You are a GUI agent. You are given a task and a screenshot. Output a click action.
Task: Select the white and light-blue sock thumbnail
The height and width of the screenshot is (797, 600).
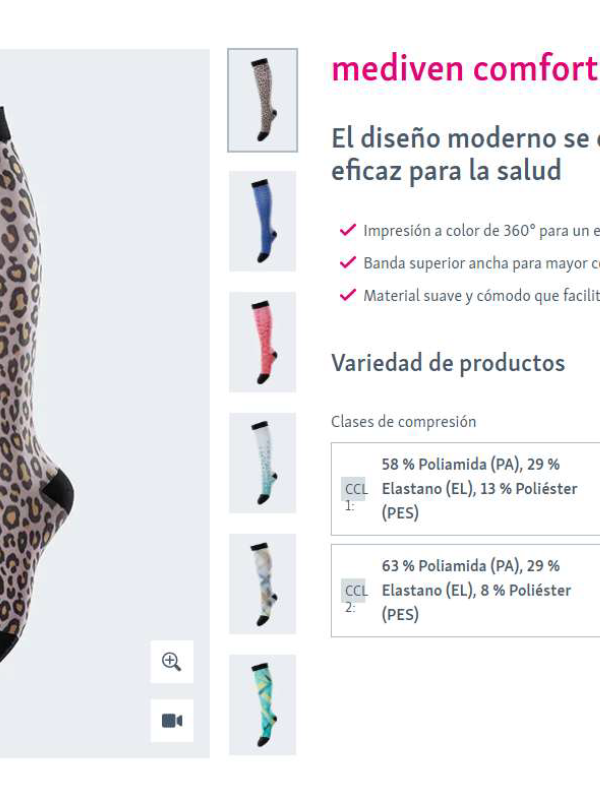pyautogui.click(x=262, y=463)
